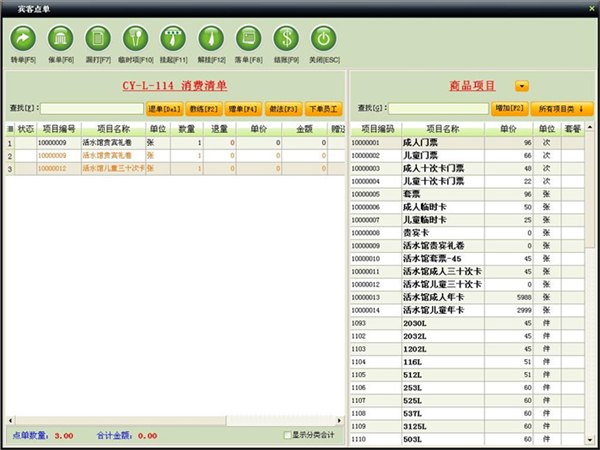Image resolution: width=600 pixels, height=450 pixels.
Task: Open 结账[F9] checkout dollar icon
Action: [286, 39]
